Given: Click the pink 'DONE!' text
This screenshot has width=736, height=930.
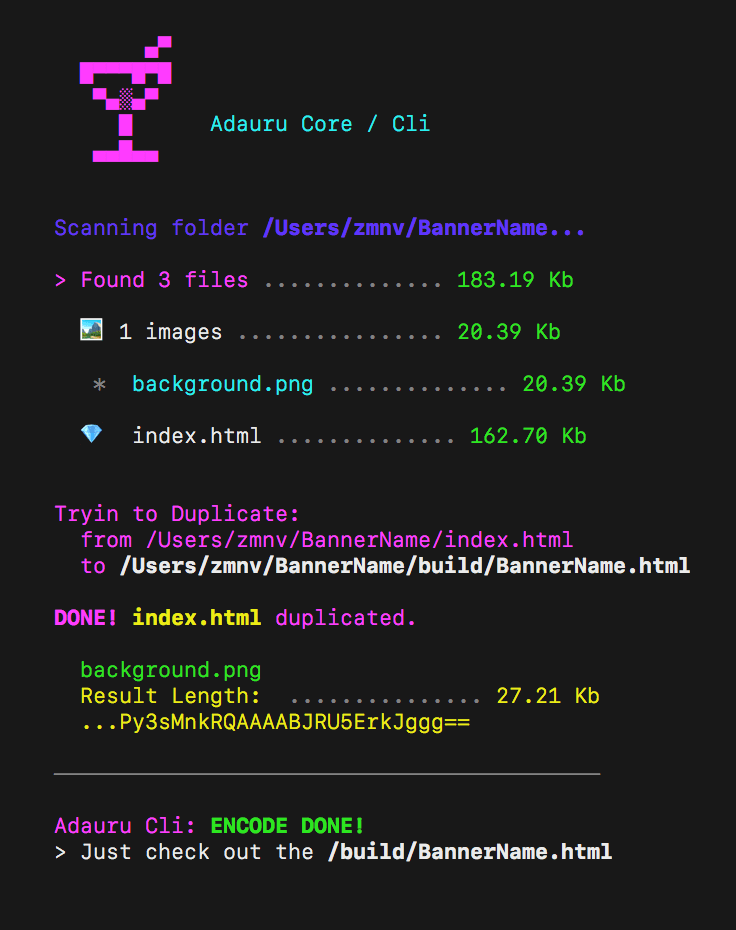Looking at the screenshot, I should pos(85,618).
